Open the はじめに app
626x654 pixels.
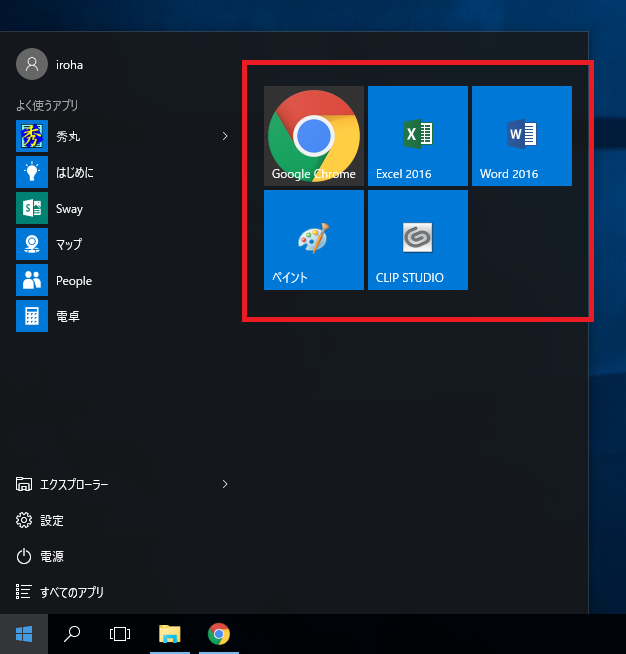click(74, 172)
